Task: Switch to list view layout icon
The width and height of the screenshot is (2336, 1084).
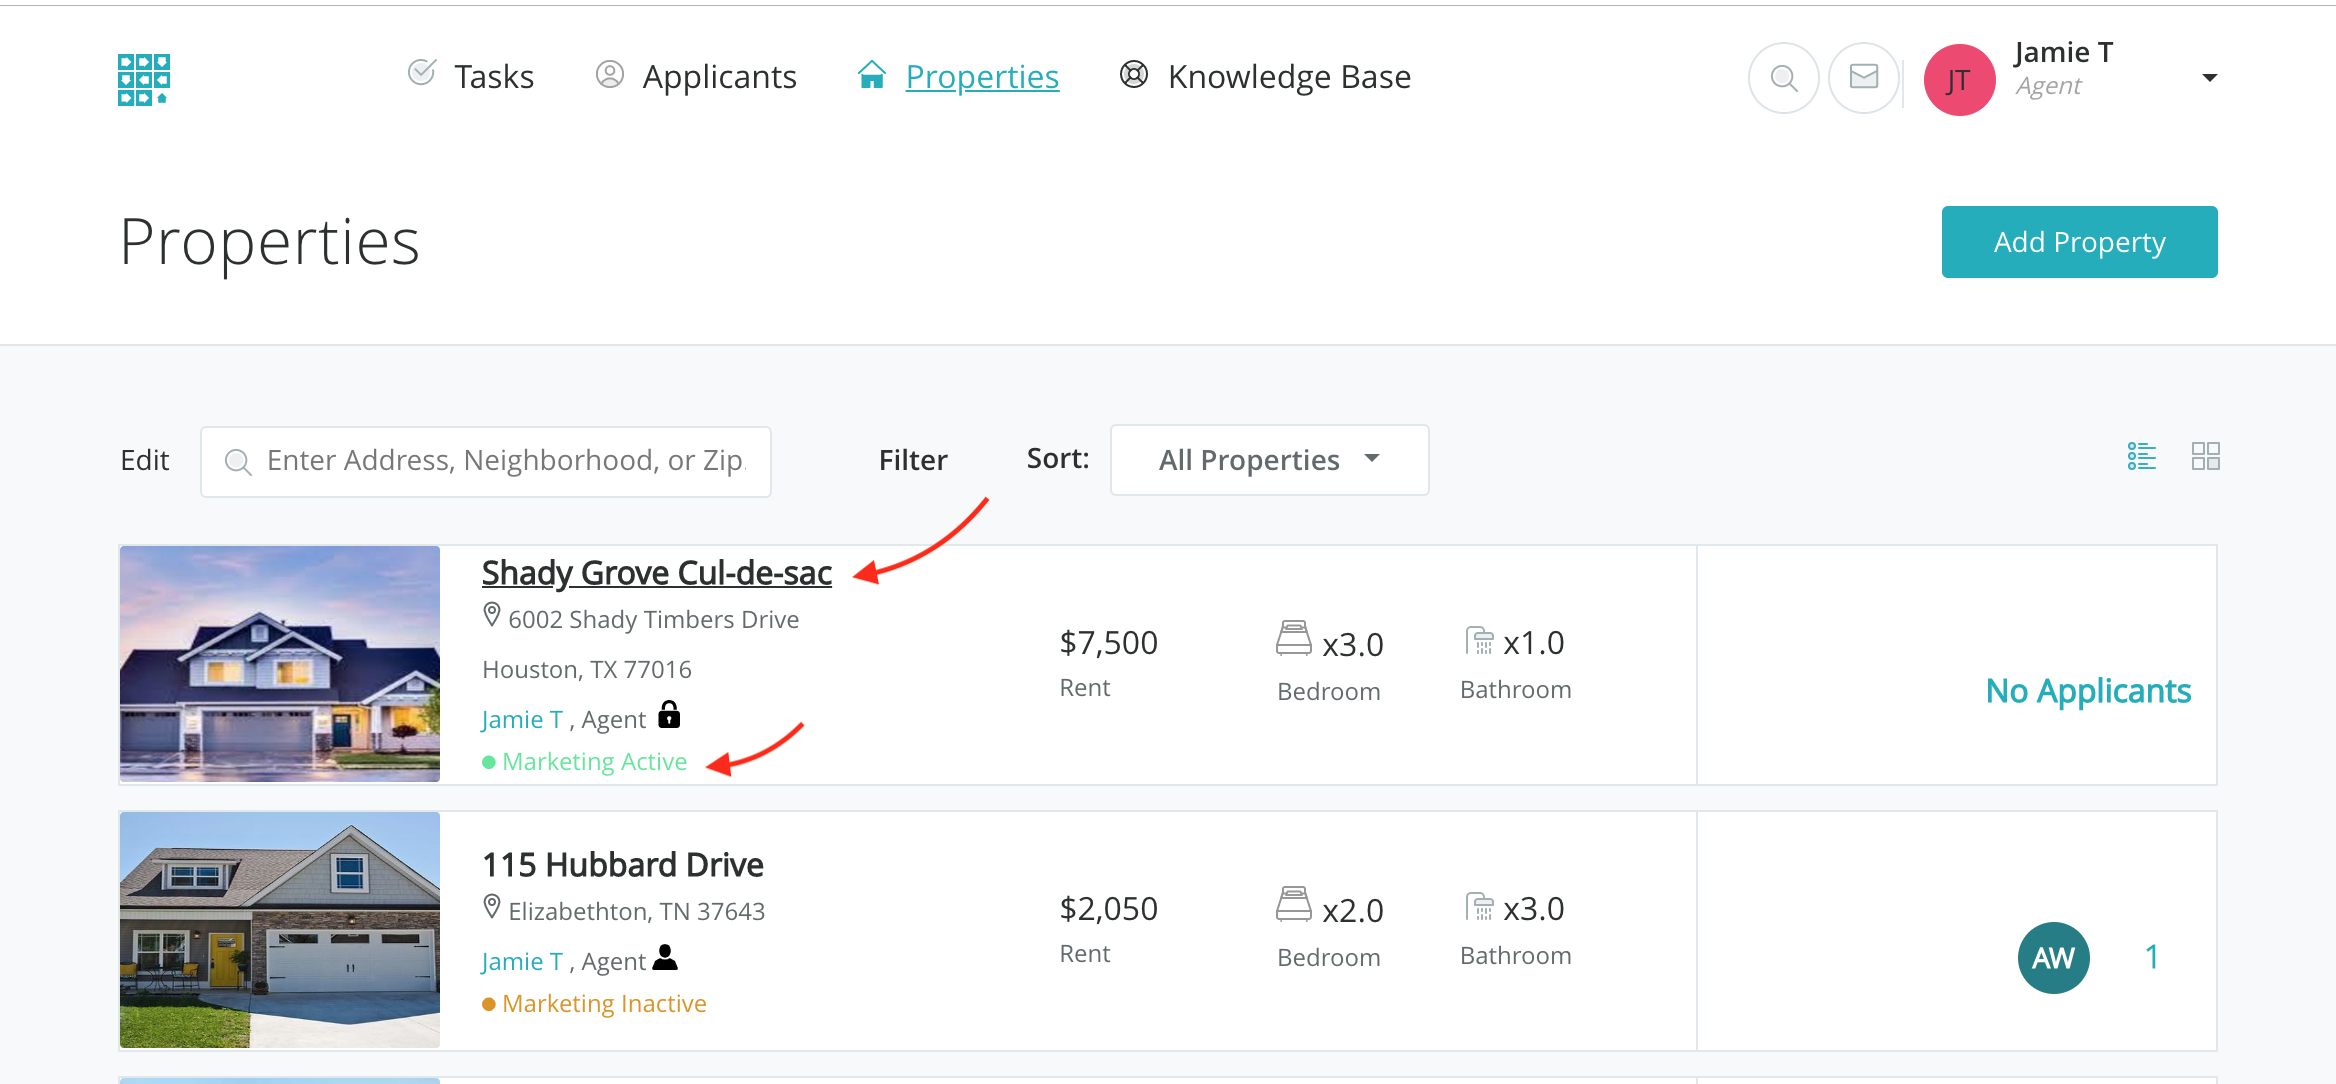Action: click(2141, 457)
